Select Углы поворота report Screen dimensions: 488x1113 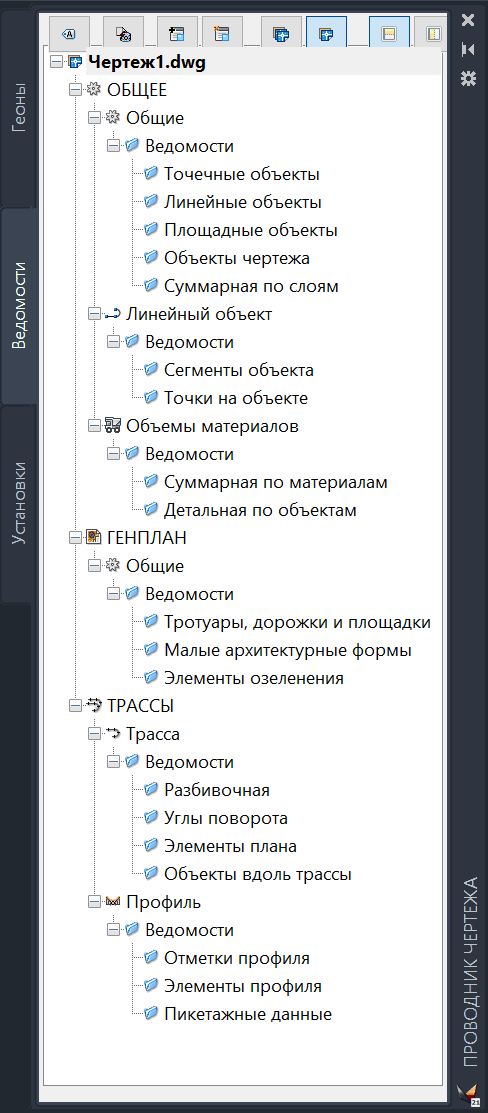226,818
